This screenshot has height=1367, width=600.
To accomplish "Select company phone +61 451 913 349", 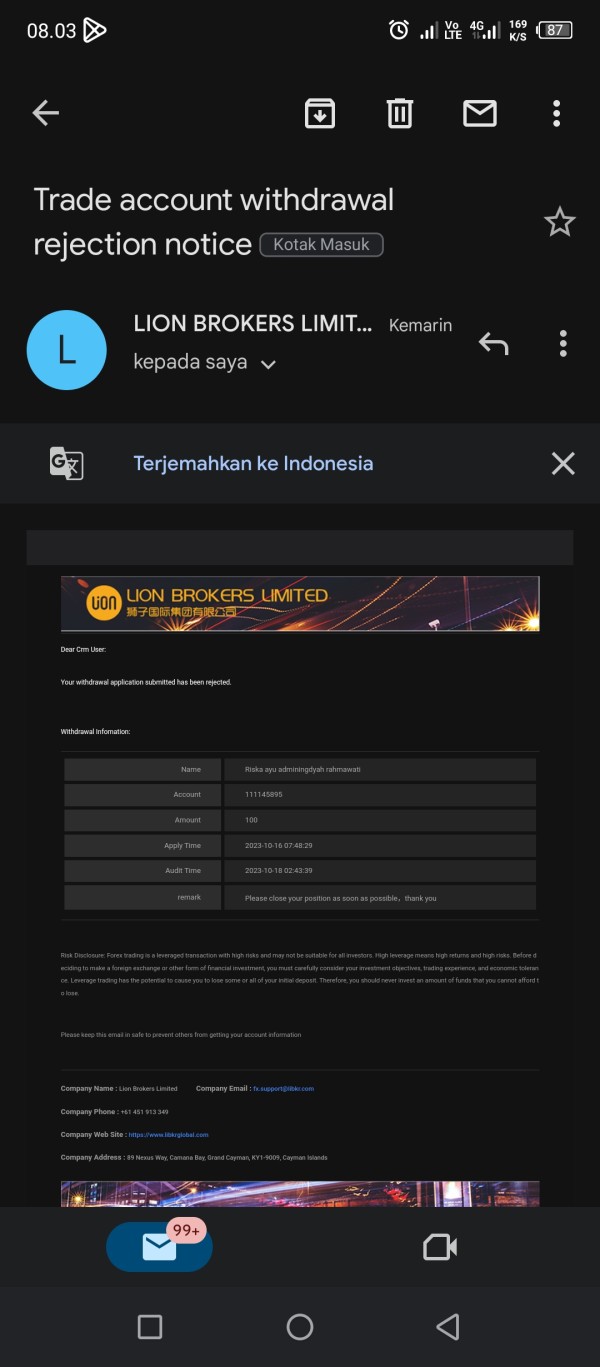I will pos(144,1112).
